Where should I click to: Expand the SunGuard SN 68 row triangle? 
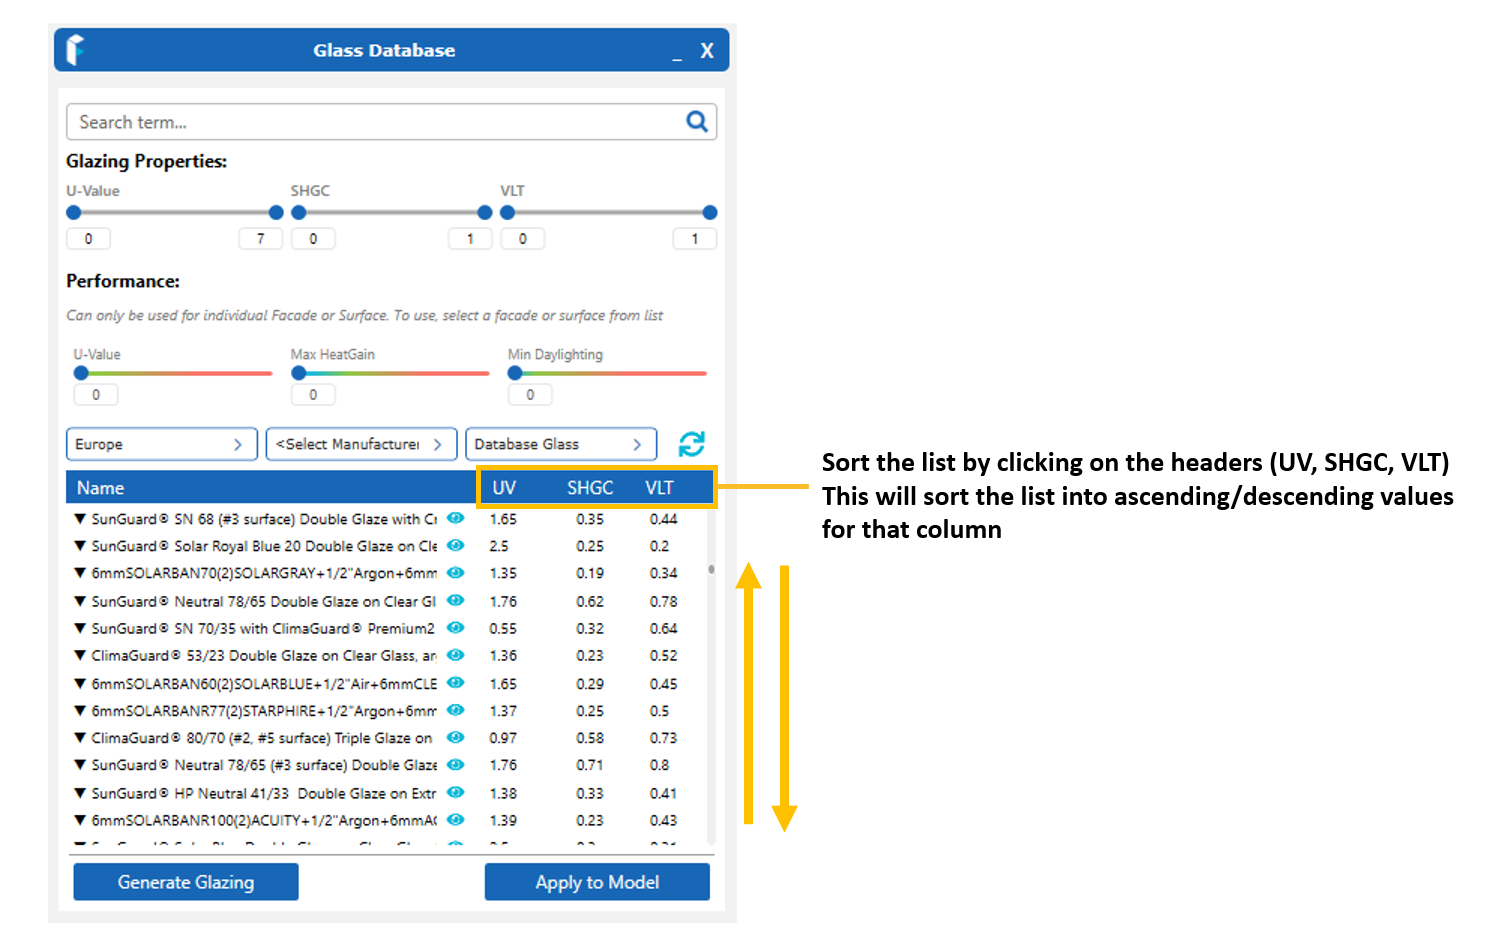click(80, 519)
